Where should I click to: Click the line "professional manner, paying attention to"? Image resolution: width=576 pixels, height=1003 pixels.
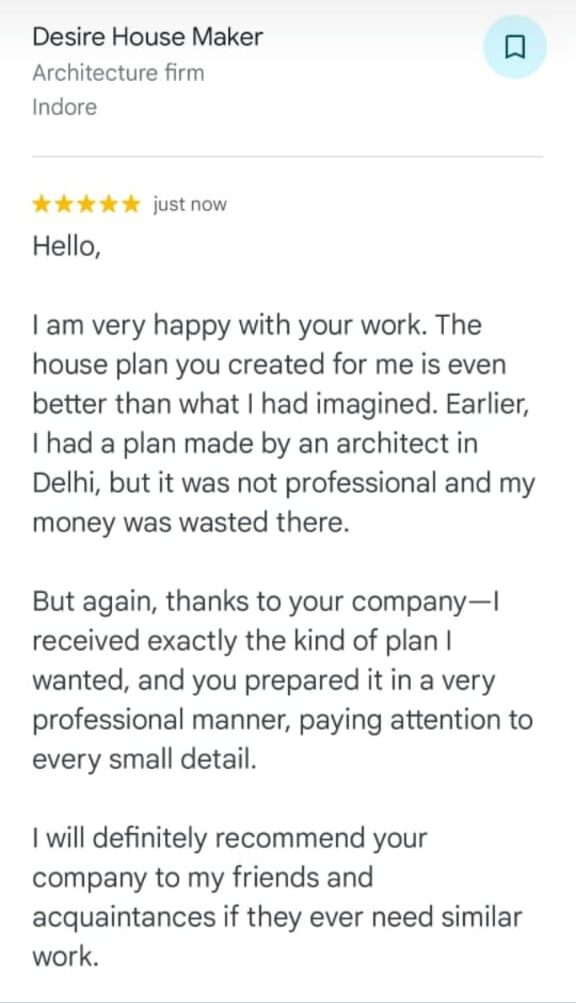point(283,721)
